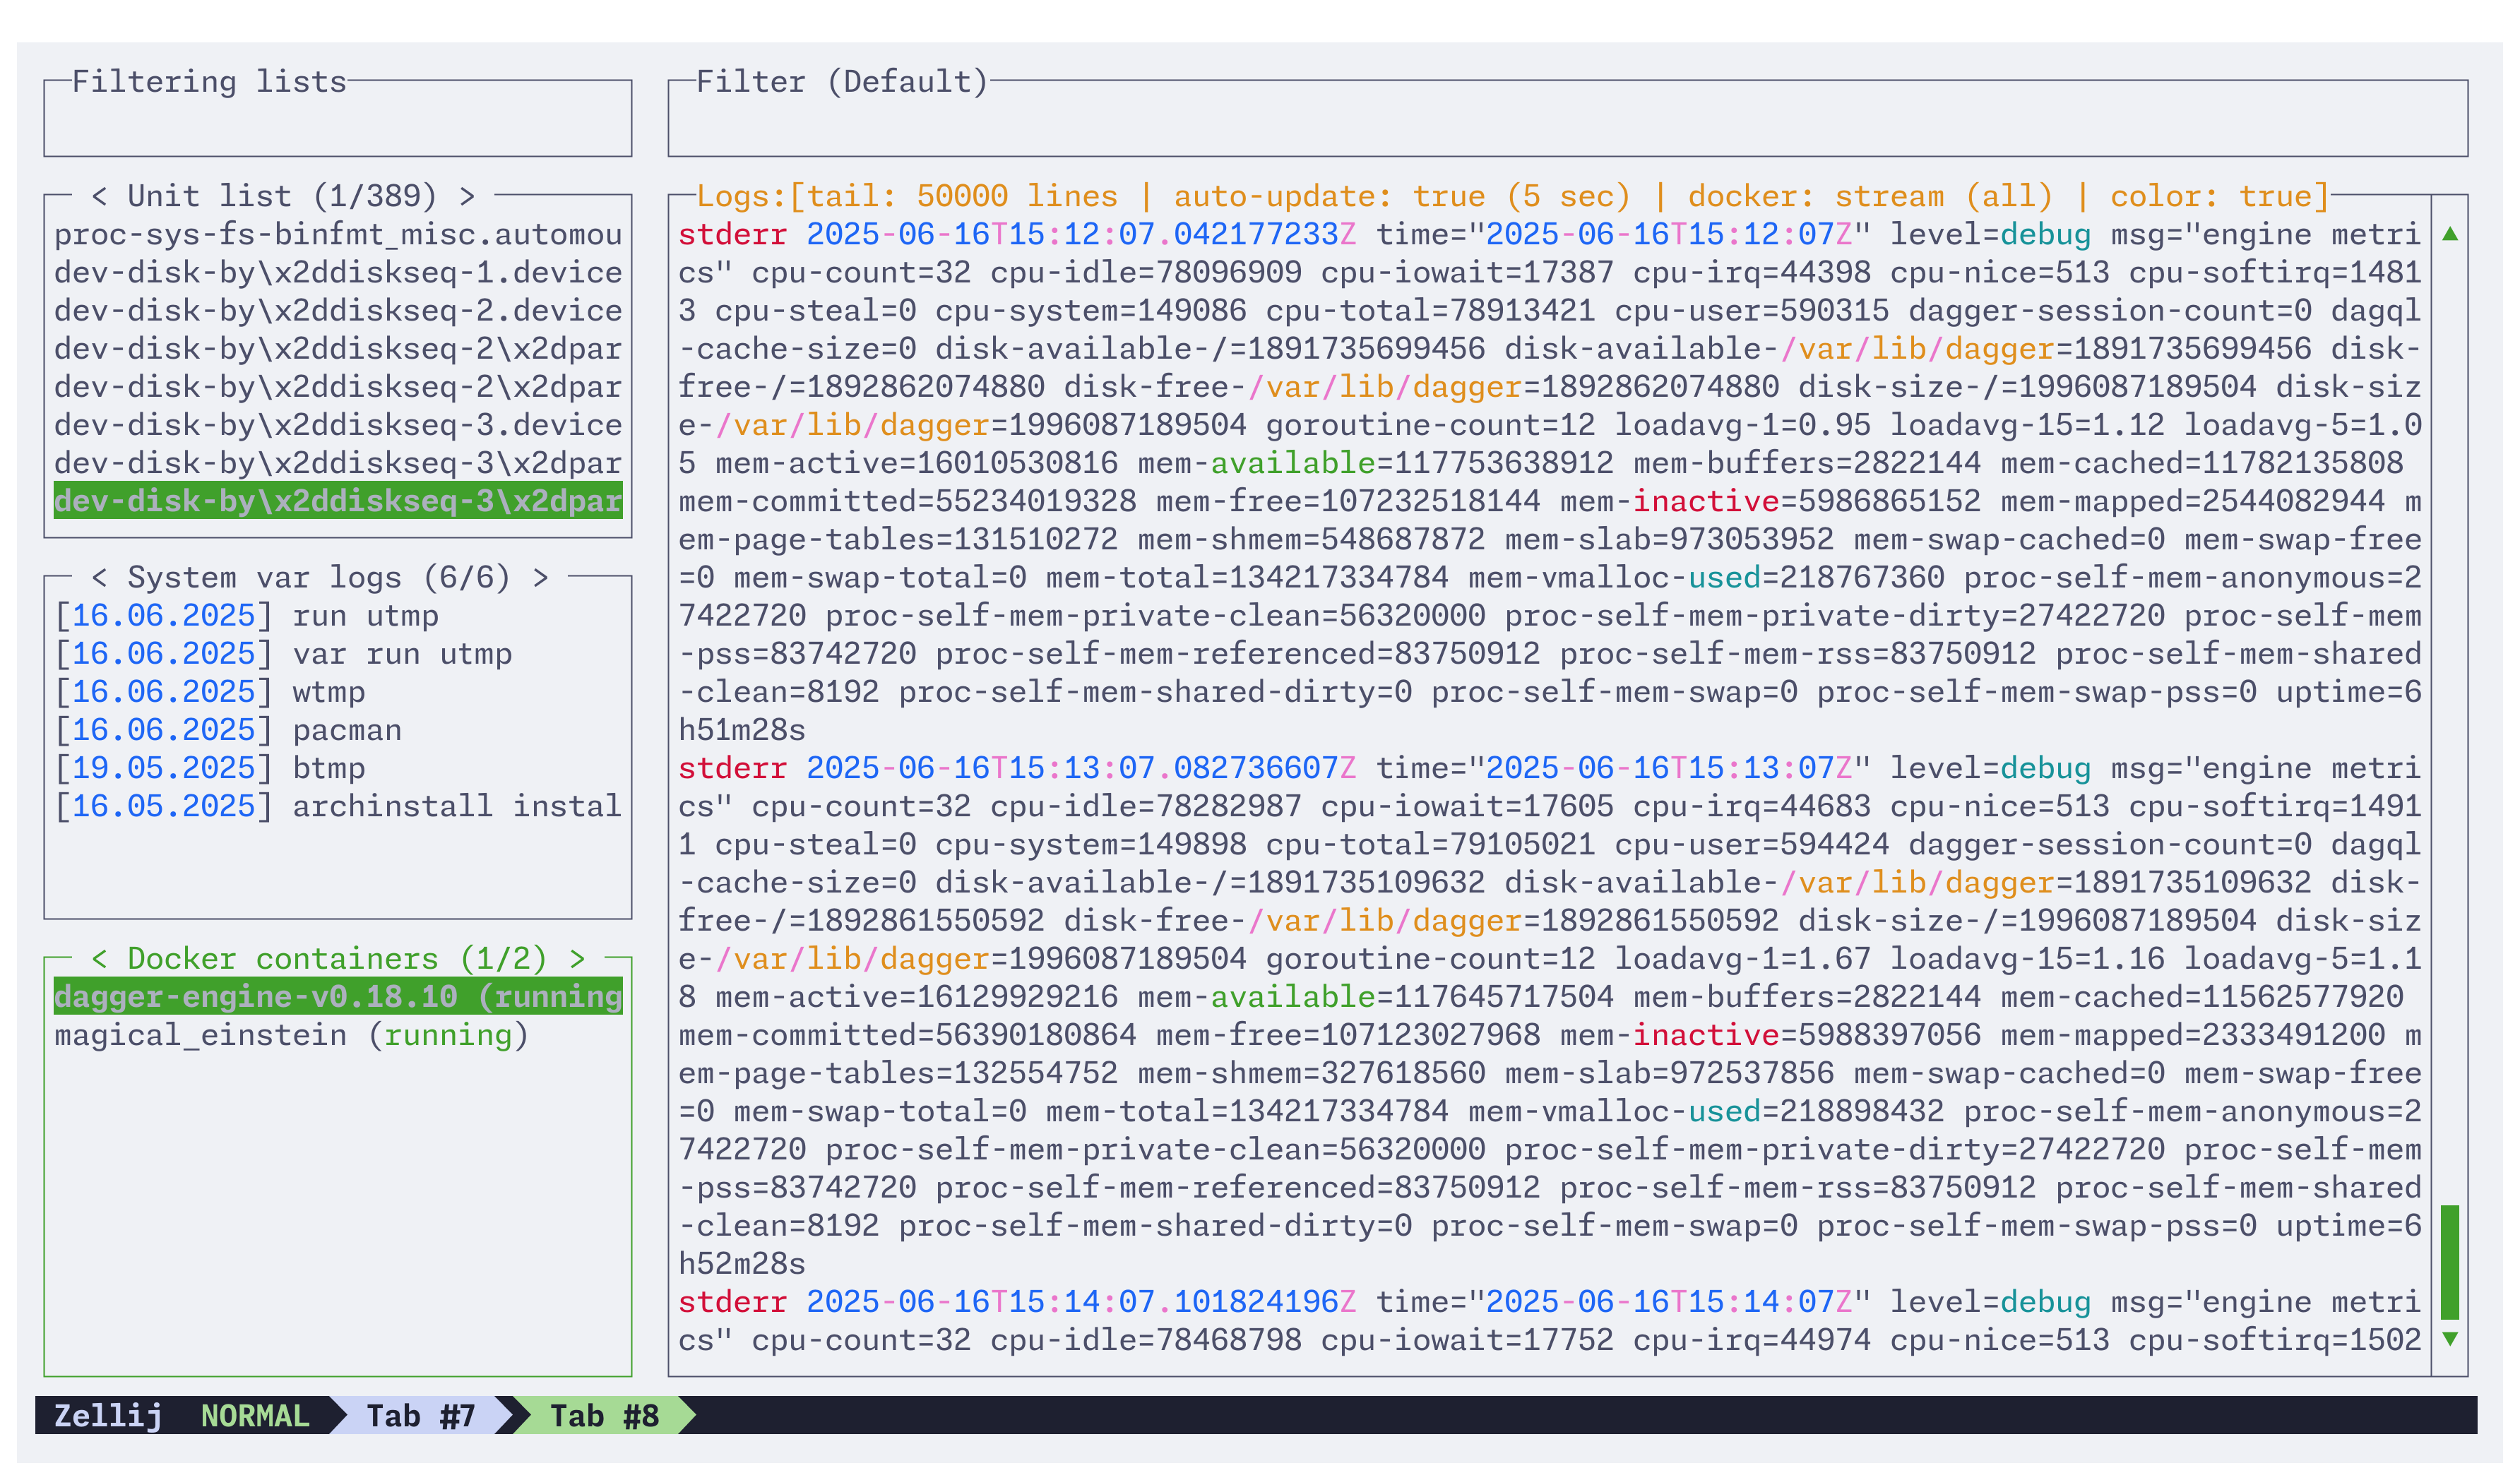Select proc-sys-fs-binfmt_misc.automount unit
2520x1480 pixels.
coord(337,234)
